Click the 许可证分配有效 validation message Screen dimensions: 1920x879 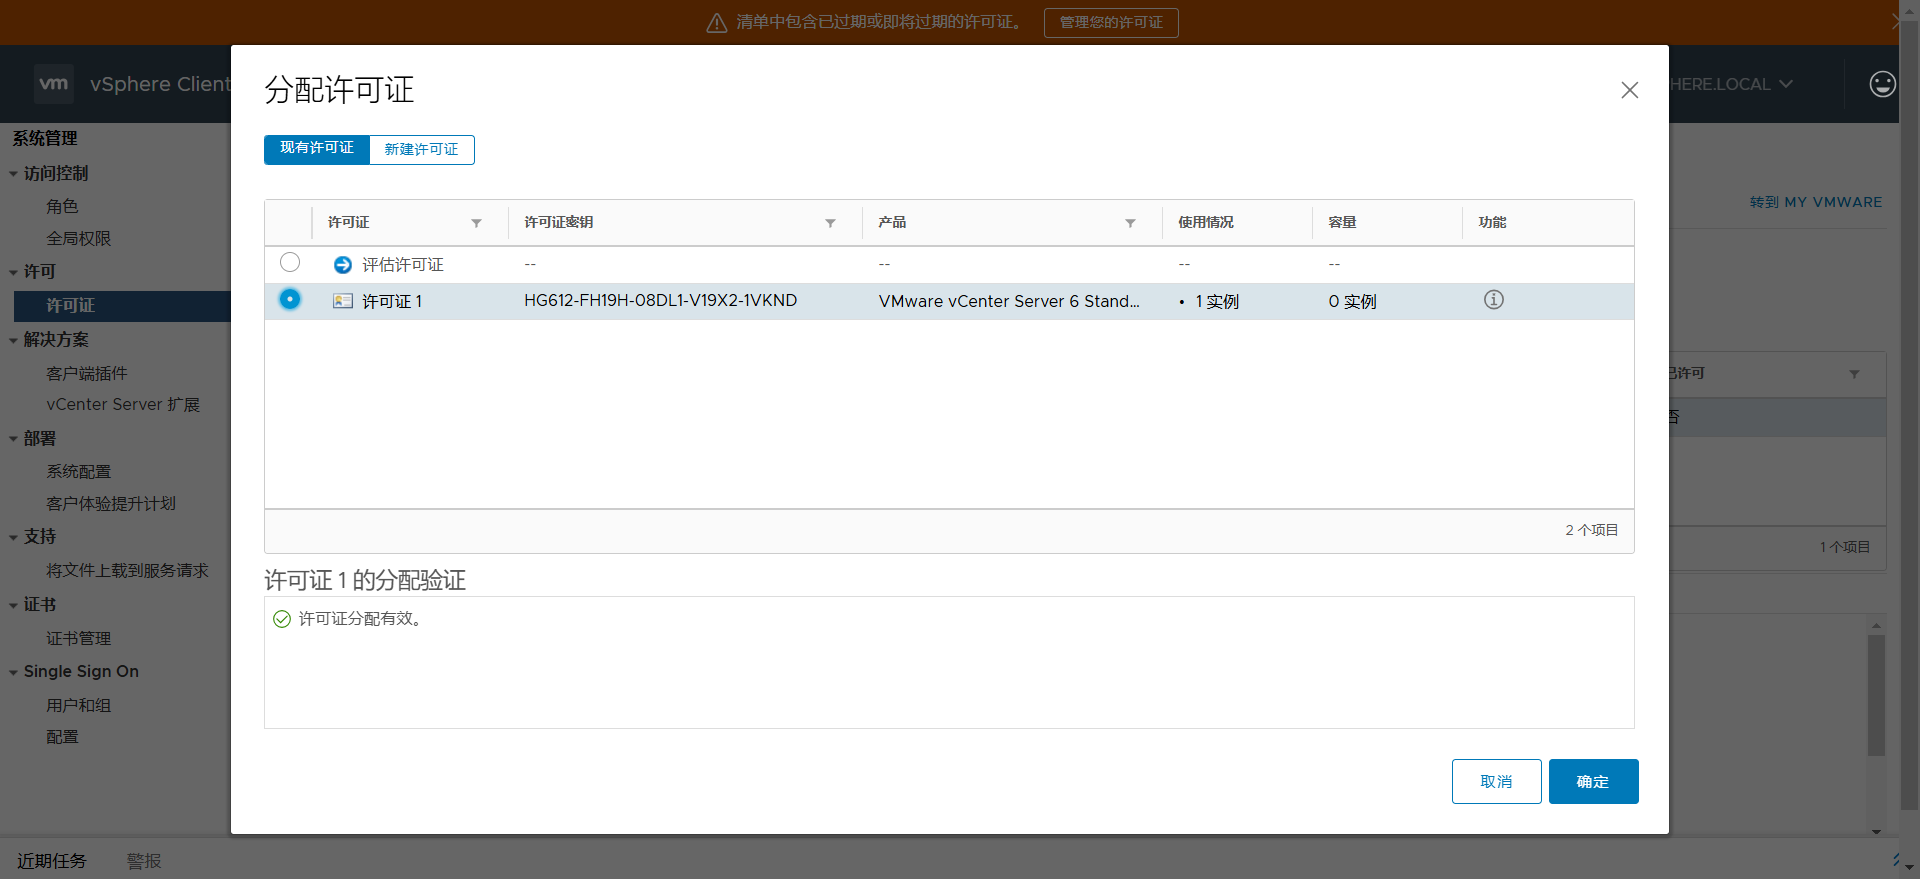click(361, 619)
